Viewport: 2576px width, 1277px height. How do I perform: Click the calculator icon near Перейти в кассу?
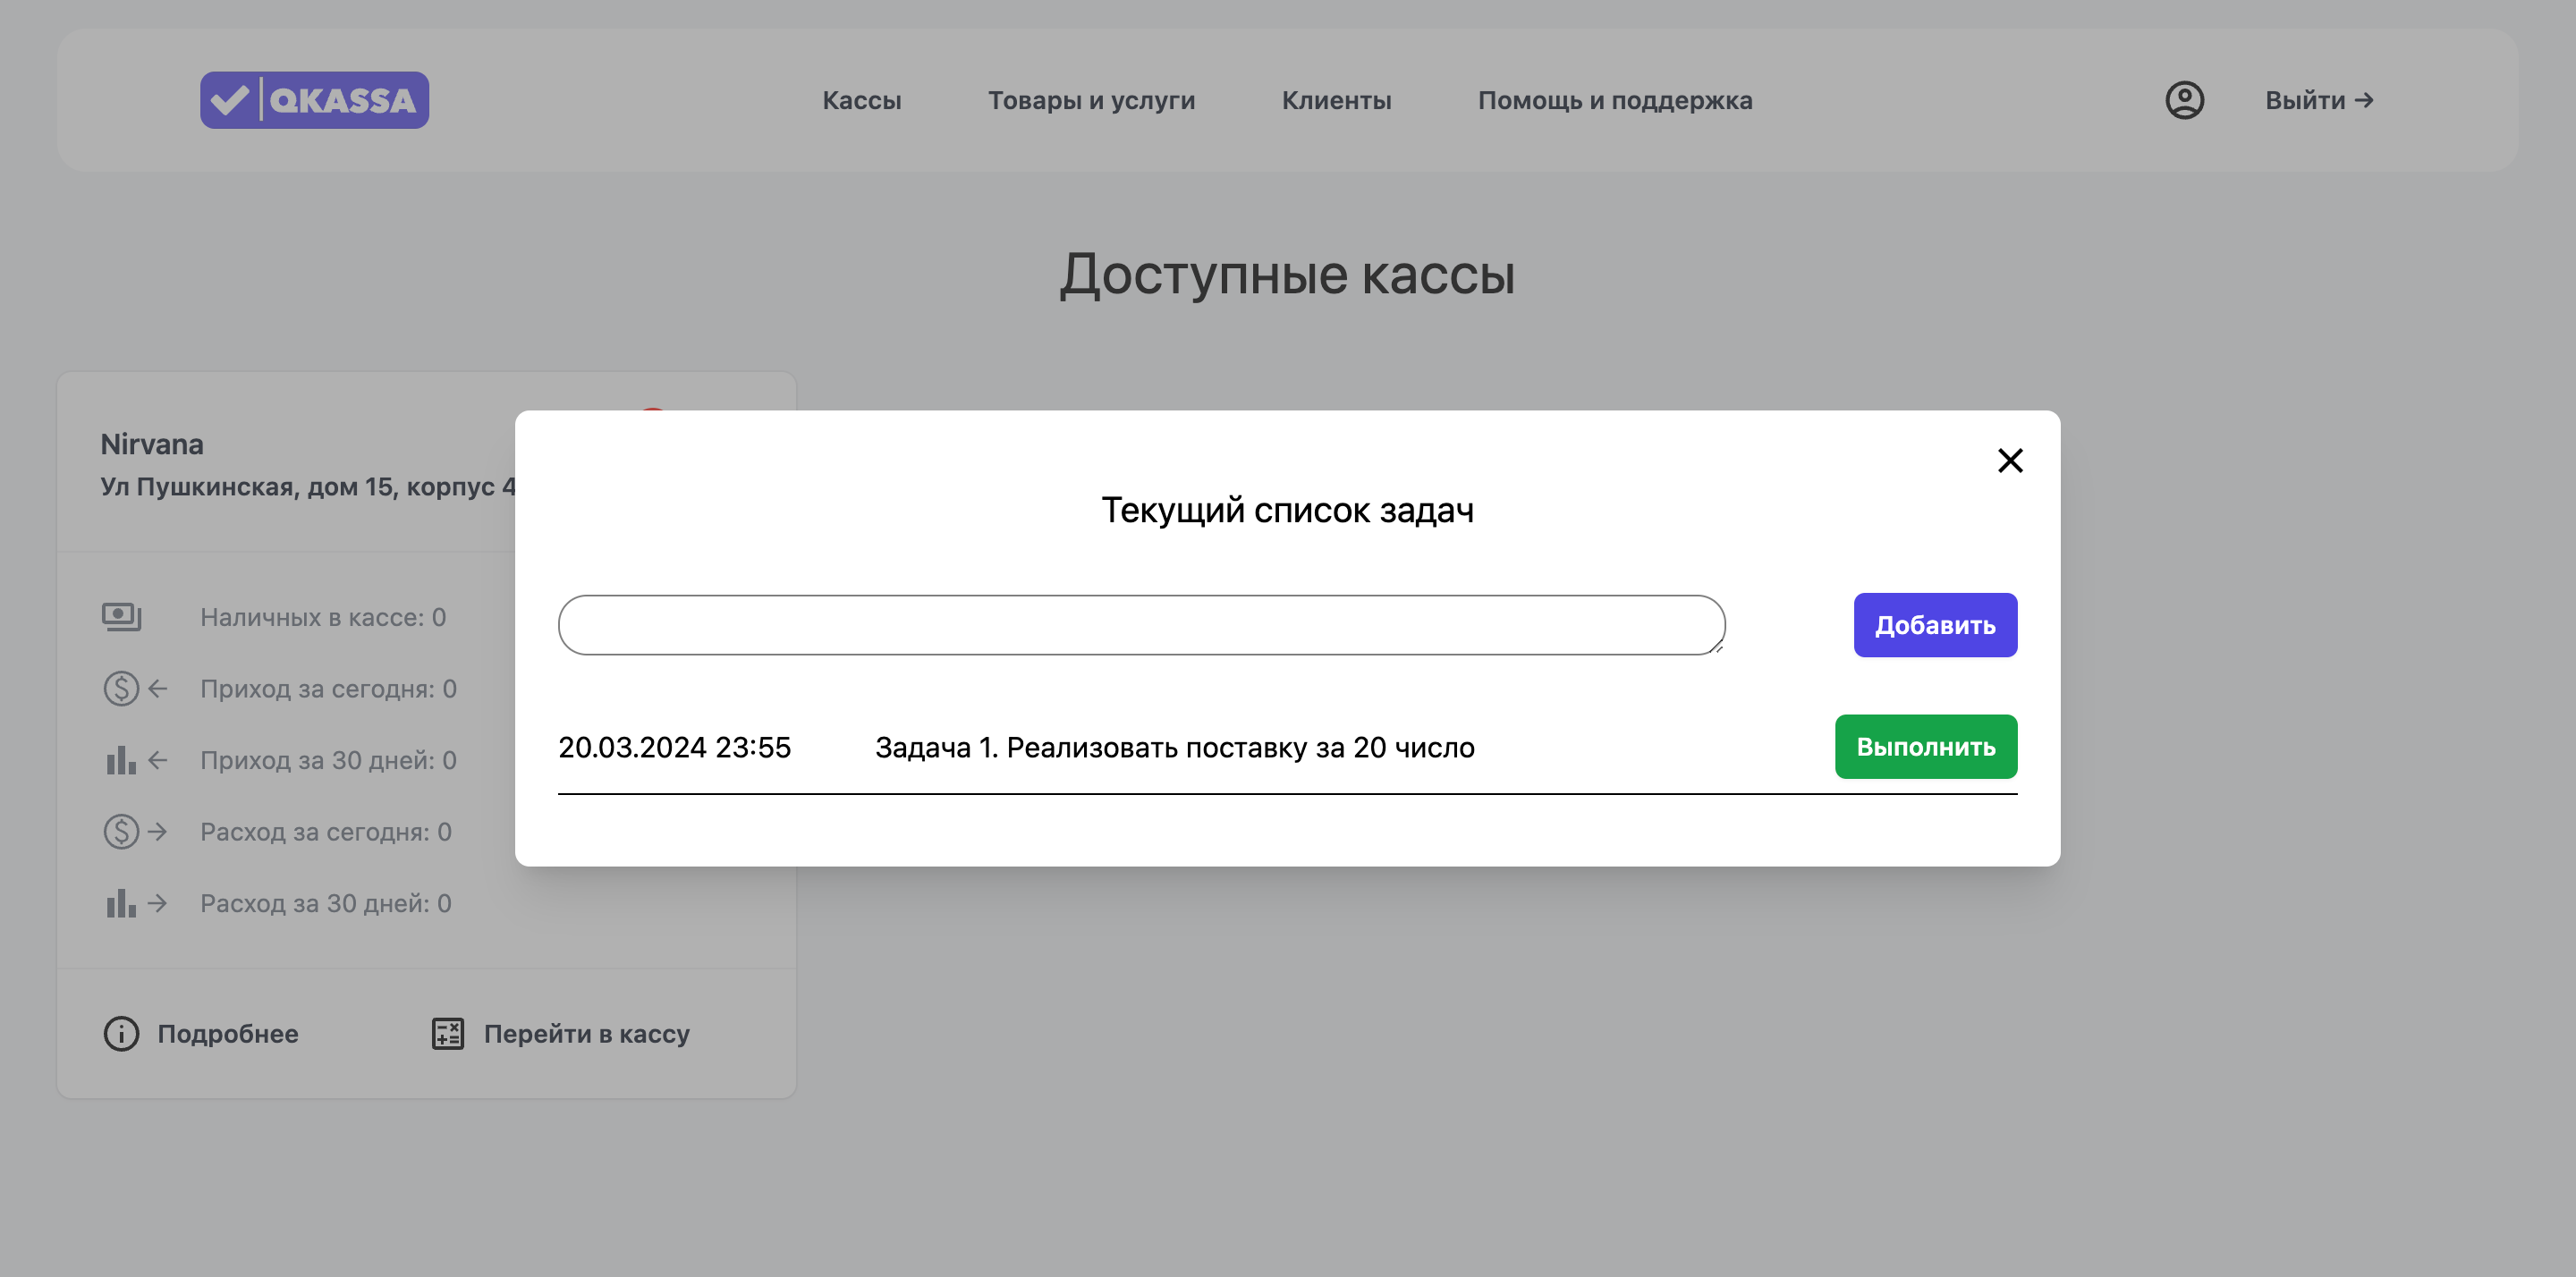447,1034
